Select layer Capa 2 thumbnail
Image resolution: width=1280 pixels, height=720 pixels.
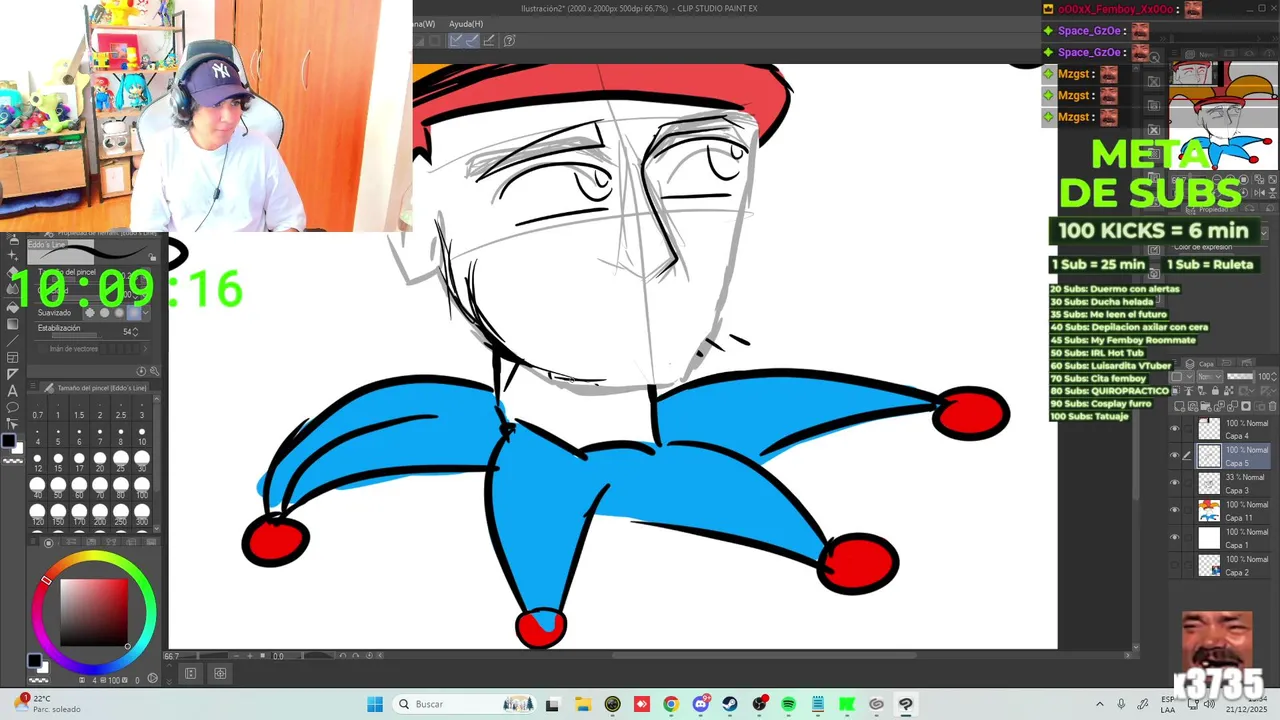[x=1209, y=565]
